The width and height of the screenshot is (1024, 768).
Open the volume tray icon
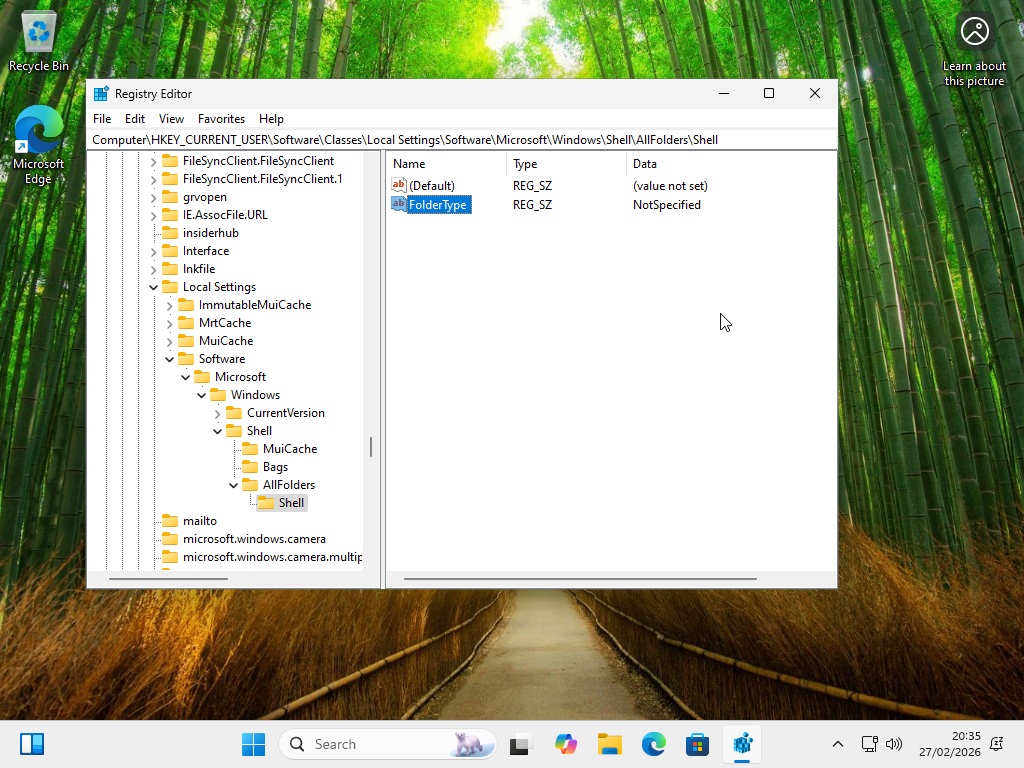(893, 744)
